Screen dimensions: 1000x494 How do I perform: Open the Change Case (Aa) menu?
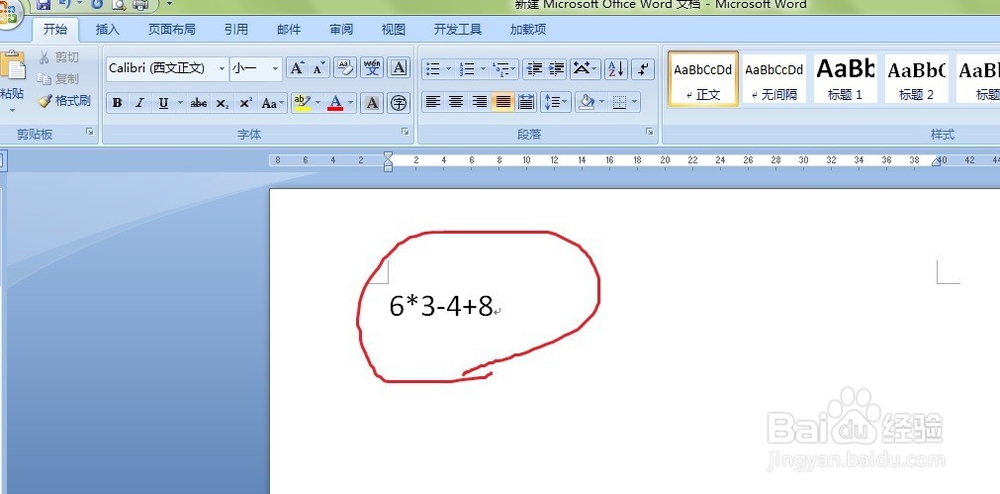[273, 103]
